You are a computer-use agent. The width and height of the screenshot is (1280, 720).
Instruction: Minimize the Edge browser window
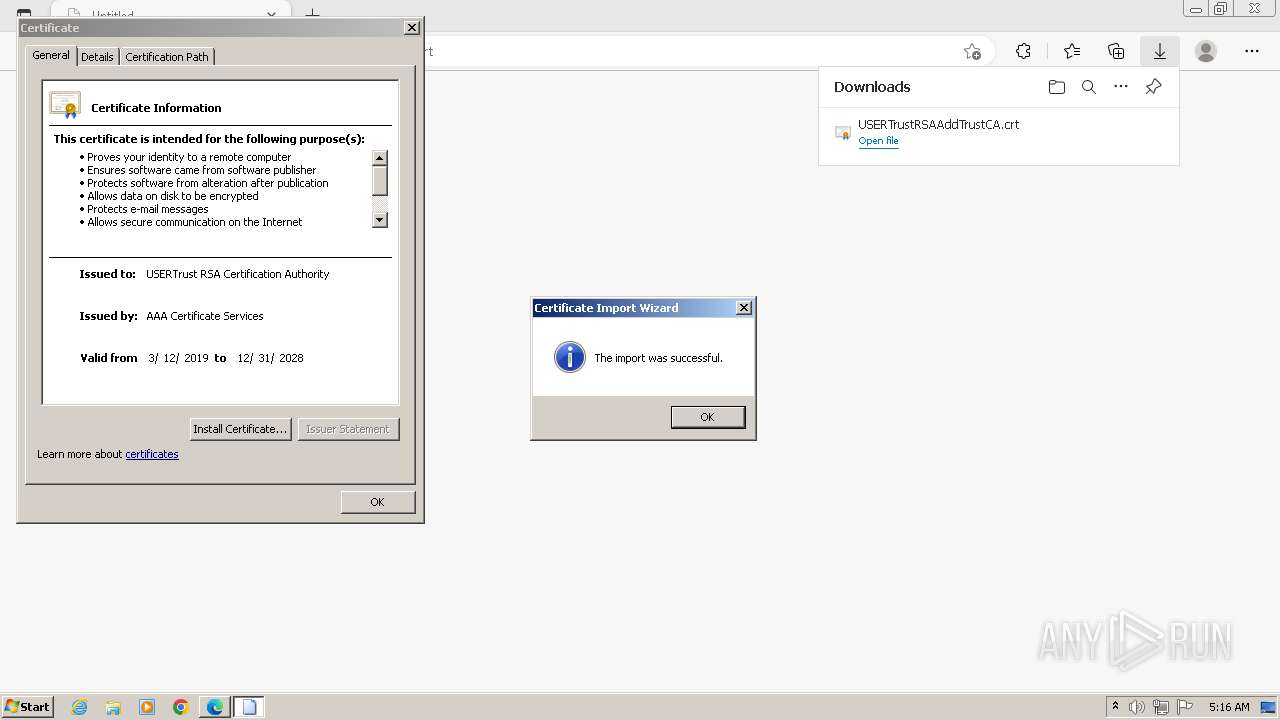pyautogui.click(x=1196, y=9)
